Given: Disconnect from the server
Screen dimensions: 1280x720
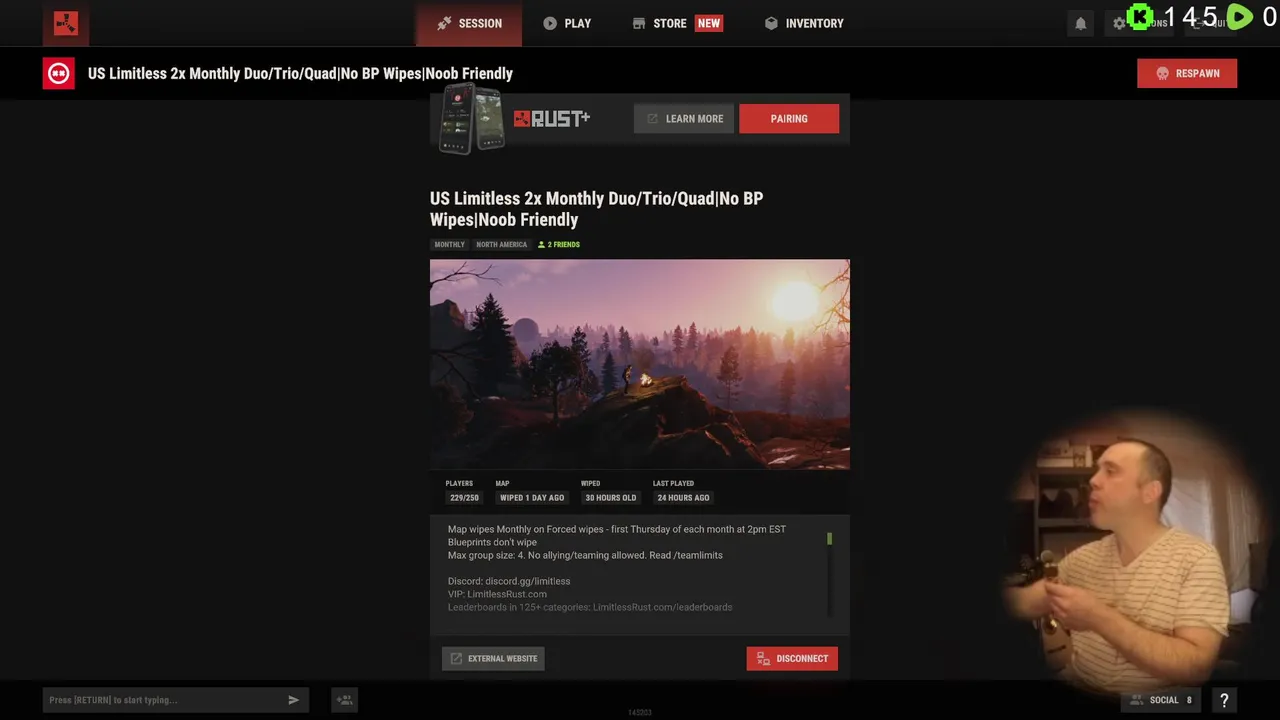Looking at the screenshot, I should pos(792,658).
